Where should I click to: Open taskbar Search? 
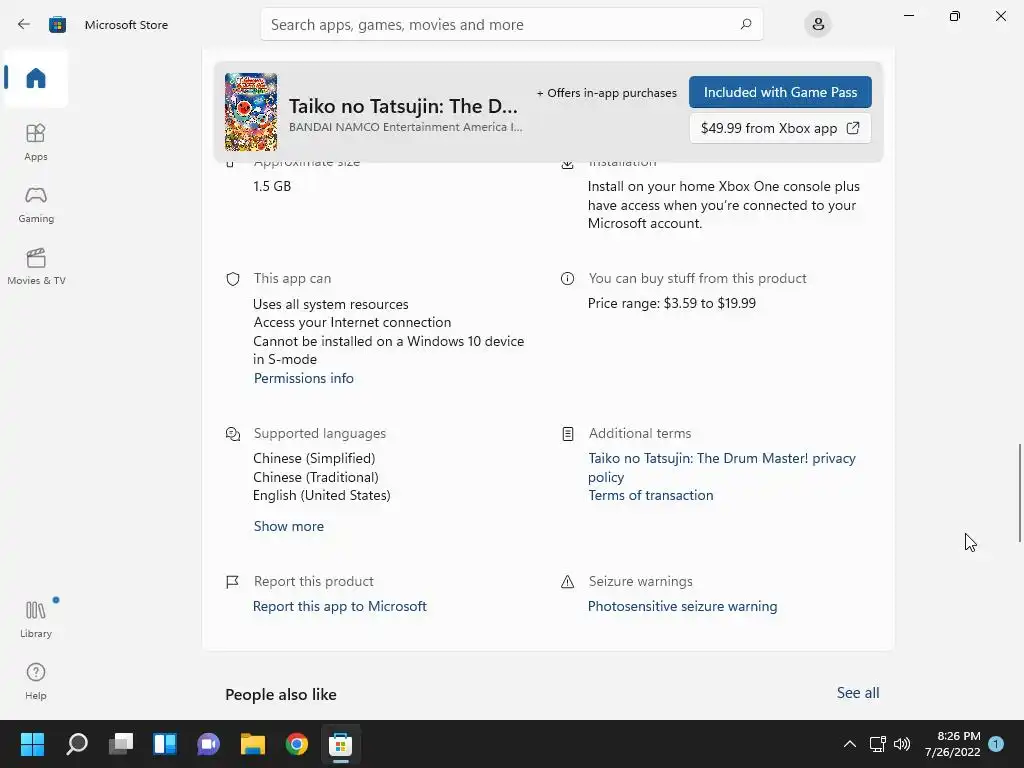coord(77,744)
